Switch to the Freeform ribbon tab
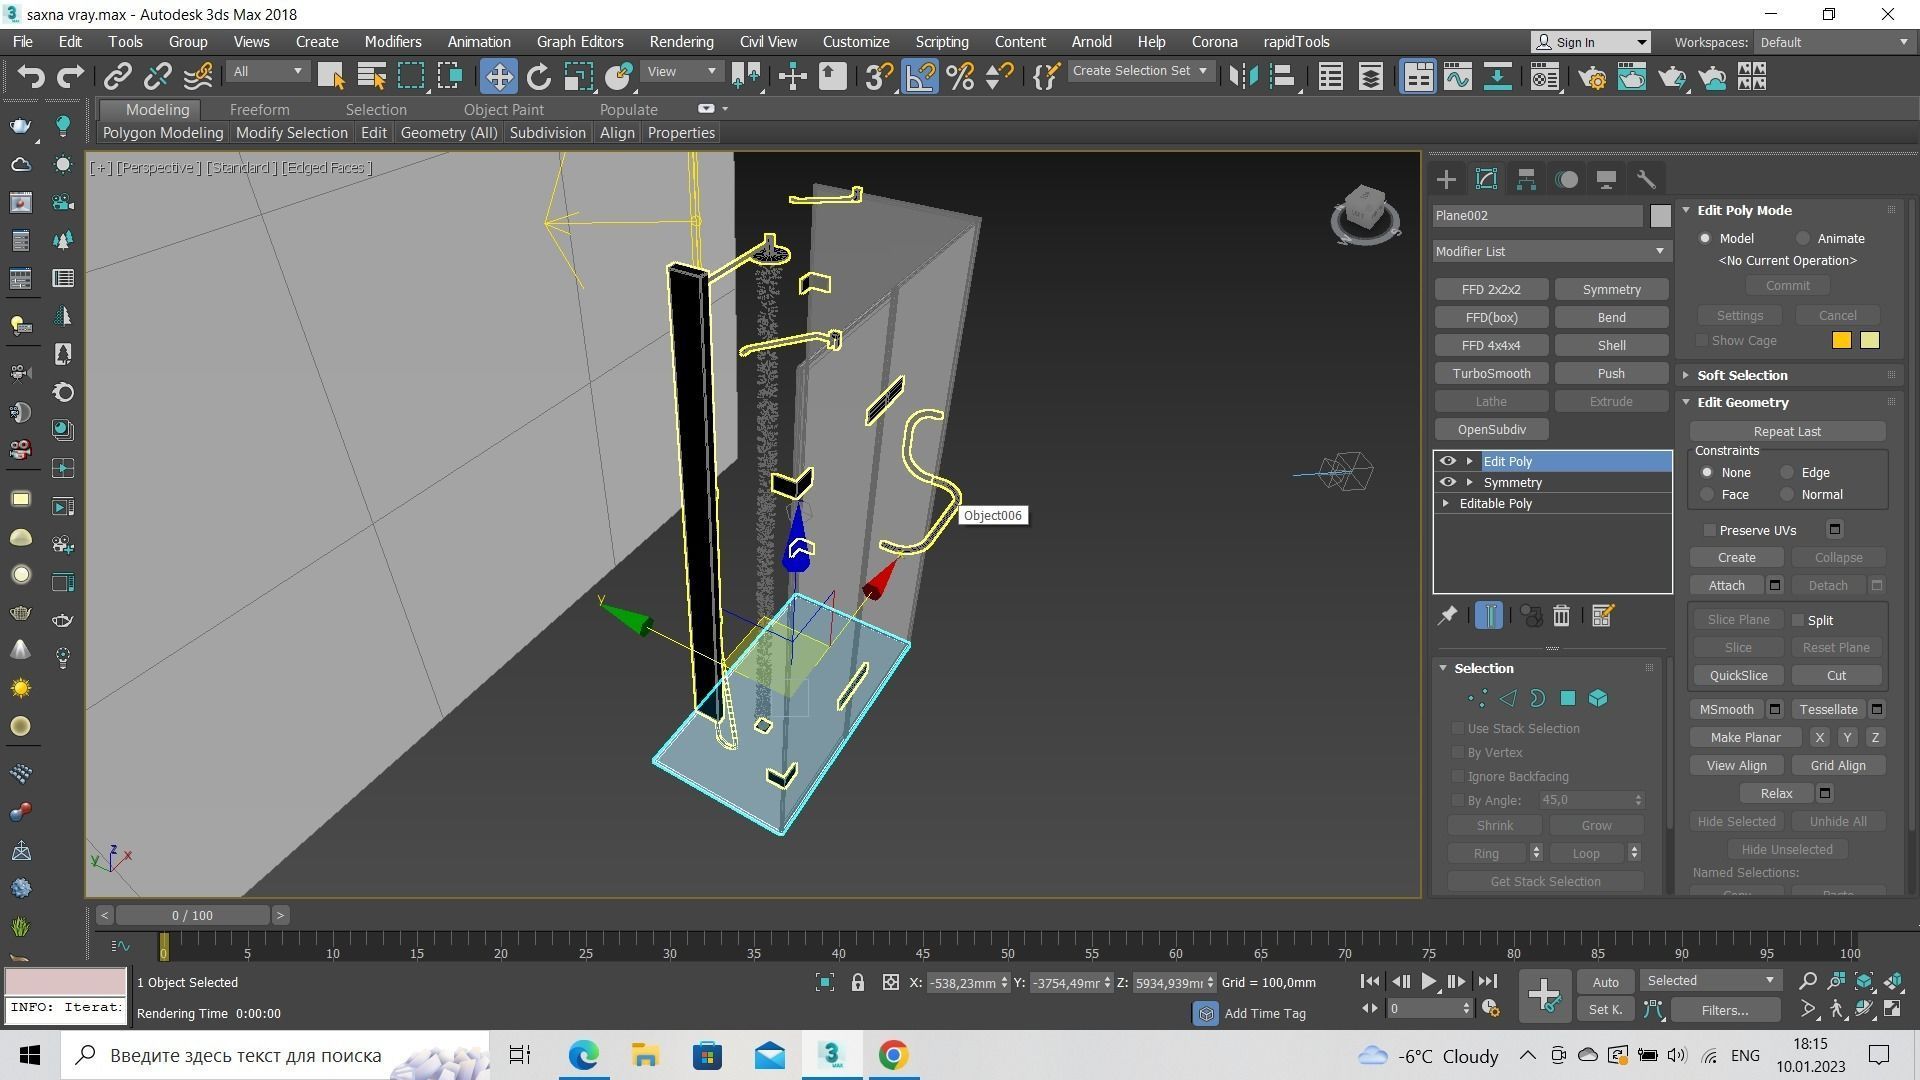The image size is (1920, 1080). (x=259, y=110)
